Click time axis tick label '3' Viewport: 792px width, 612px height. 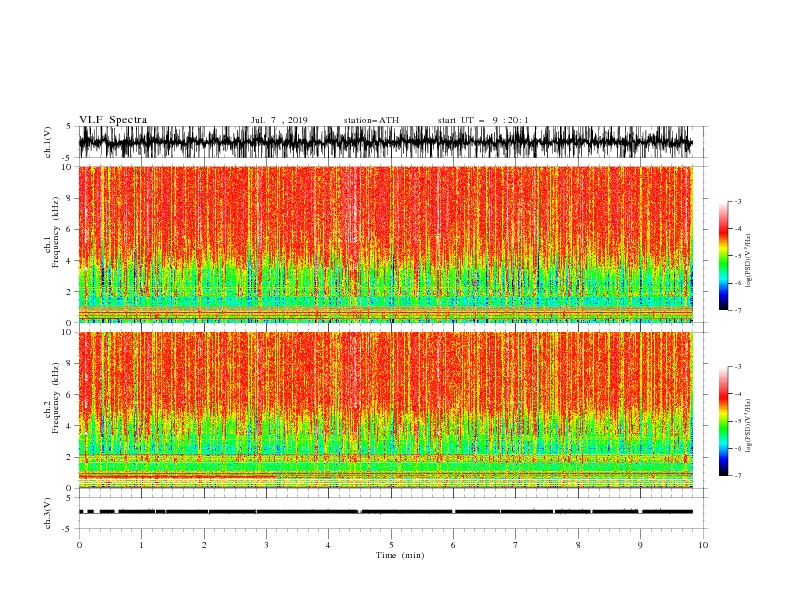[266, 545]
